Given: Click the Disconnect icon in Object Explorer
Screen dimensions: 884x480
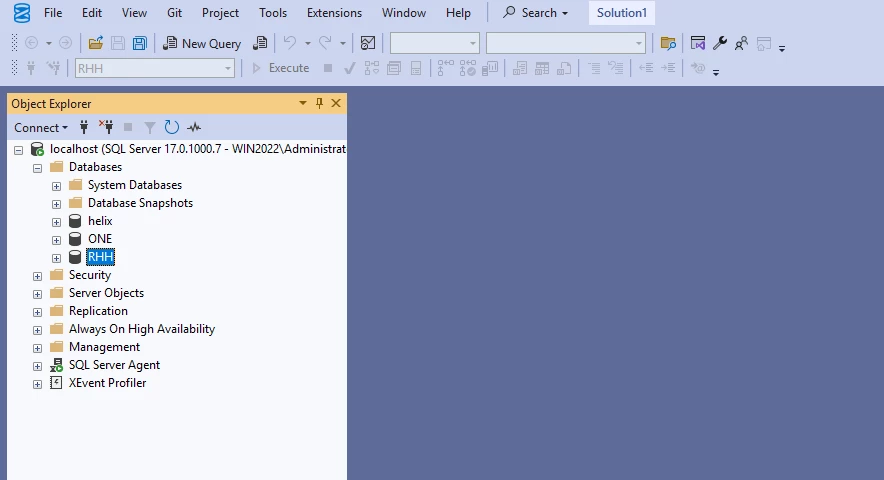Looking at the screenshot, I should tap(106, 127).
